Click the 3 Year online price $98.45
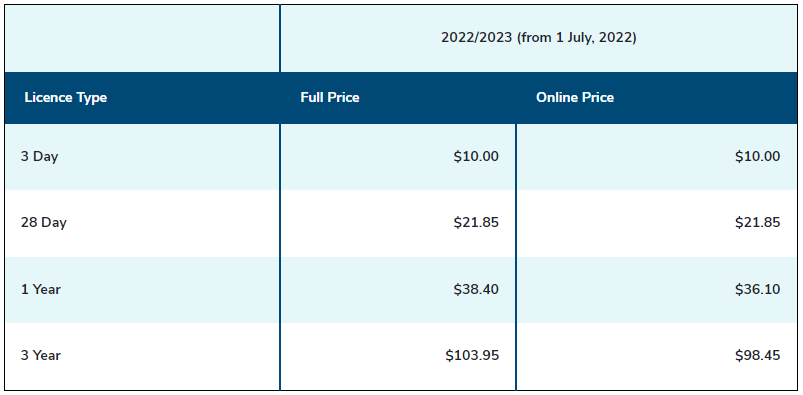Screen dimensions: 803x395 tap(757, 355)
